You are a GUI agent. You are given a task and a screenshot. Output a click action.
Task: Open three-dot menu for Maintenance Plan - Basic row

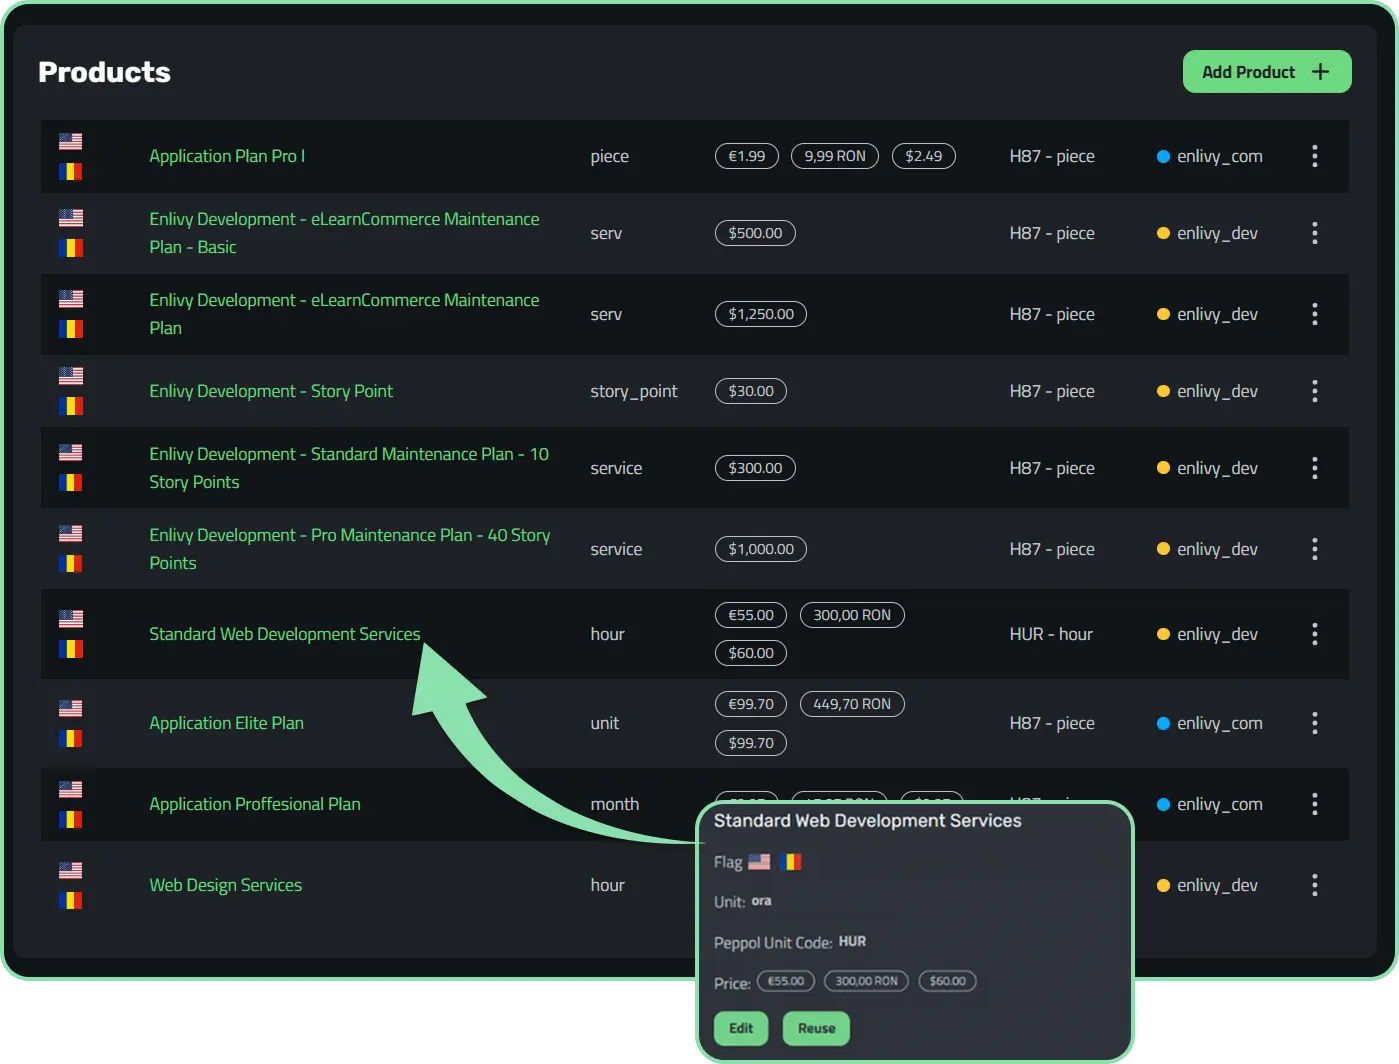[x=1314, y=233]
